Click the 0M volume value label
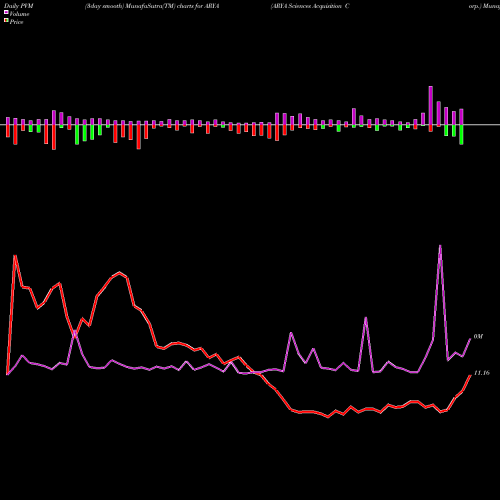This screenshot has height=500, width=500. click(478, 337)
